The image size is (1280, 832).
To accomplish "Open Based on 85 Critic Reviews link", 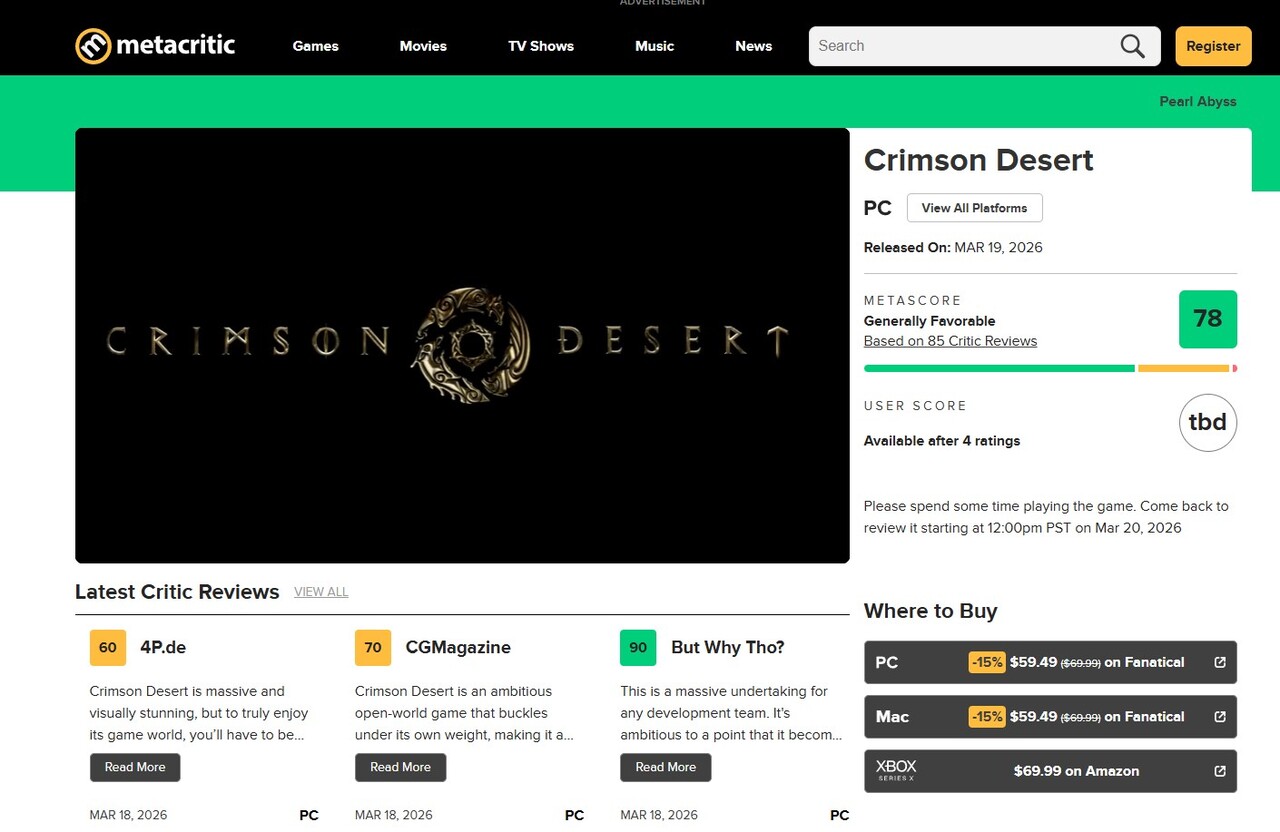I will pos(950,341).
